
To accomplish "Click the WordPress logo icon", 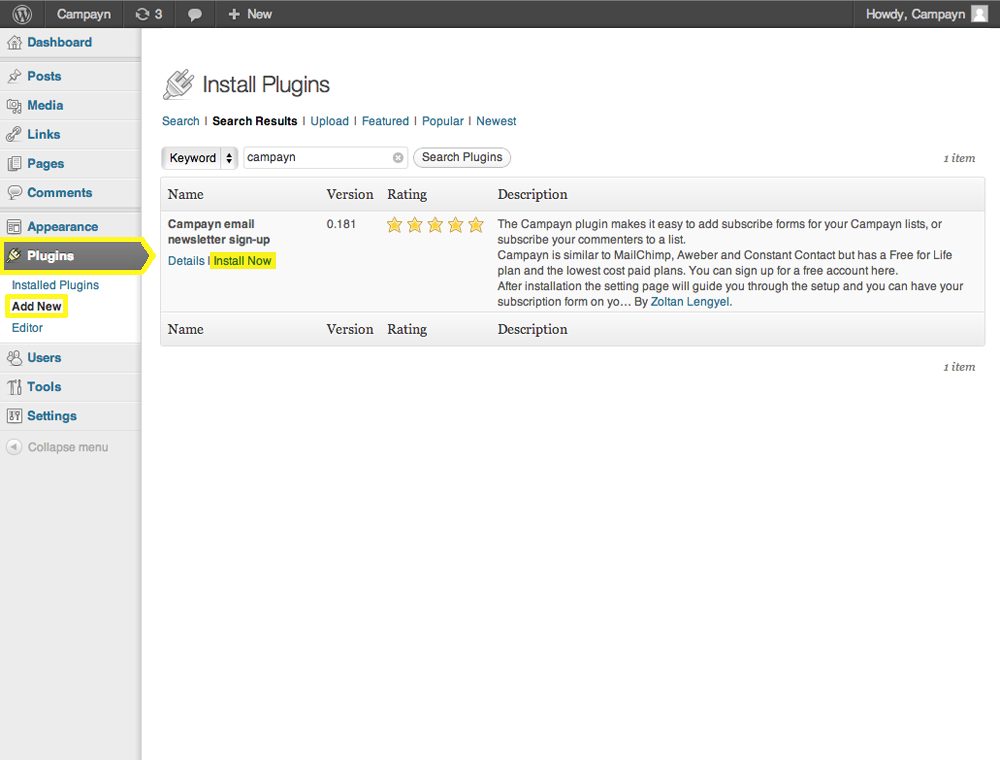I will click(21, 14).
